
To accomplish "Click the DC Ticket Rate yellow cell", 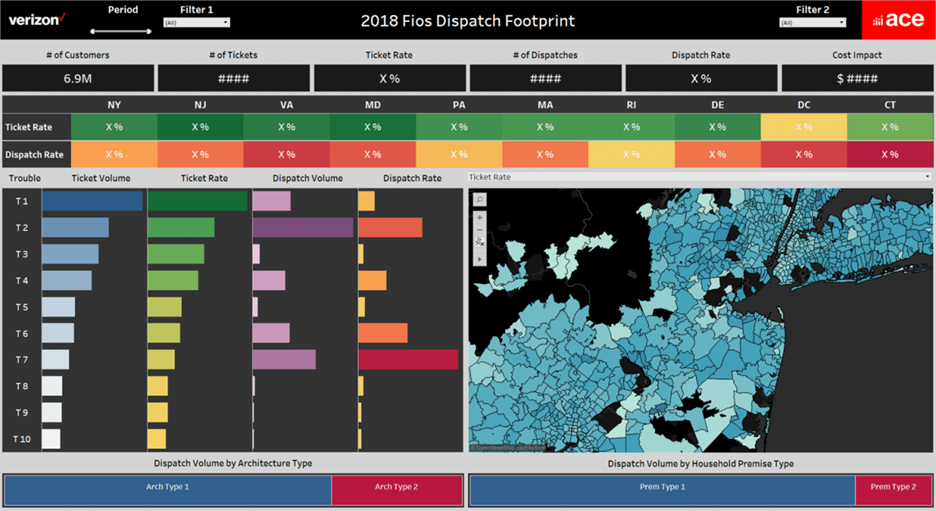I will [803, 127].
